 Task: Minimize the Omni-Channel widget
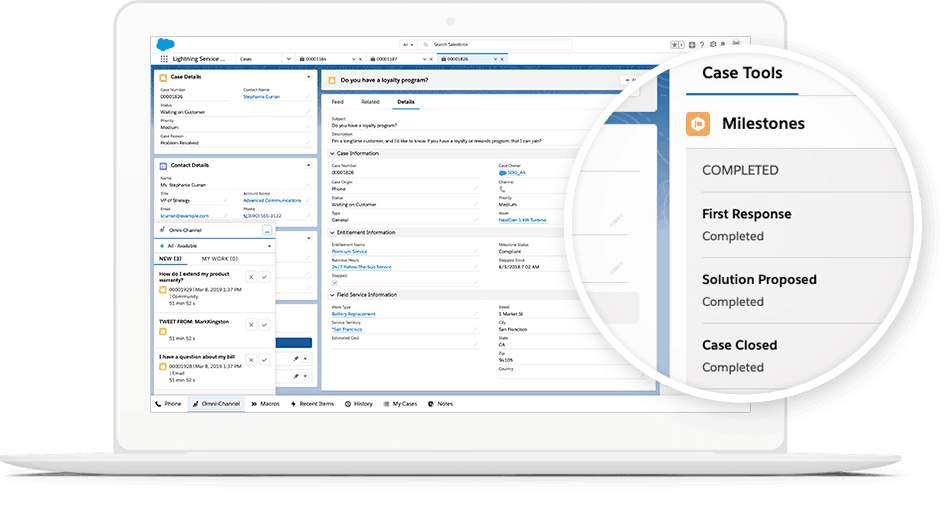(x=267, y=231)
